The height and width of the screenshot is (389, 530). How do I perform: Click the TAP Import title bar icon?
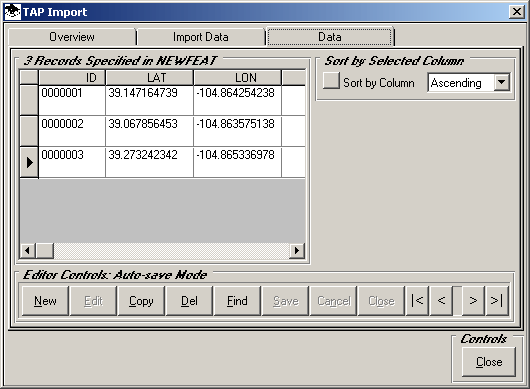click(13, 12)
